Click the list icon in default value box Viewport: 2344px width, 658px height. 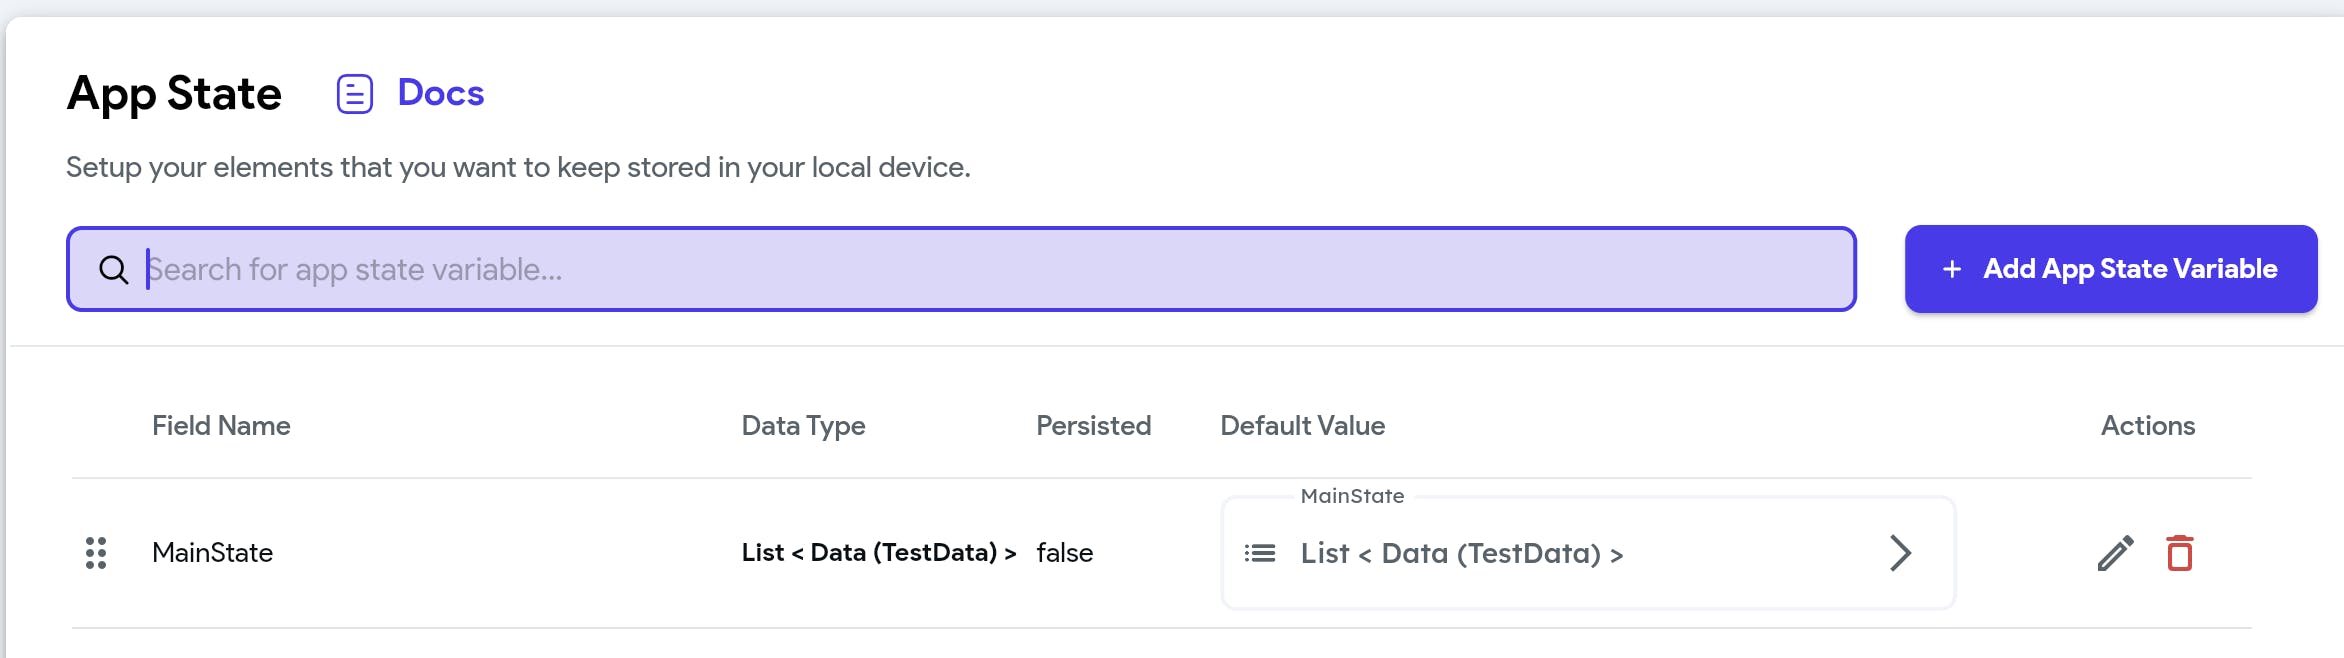click(1259, 553)
